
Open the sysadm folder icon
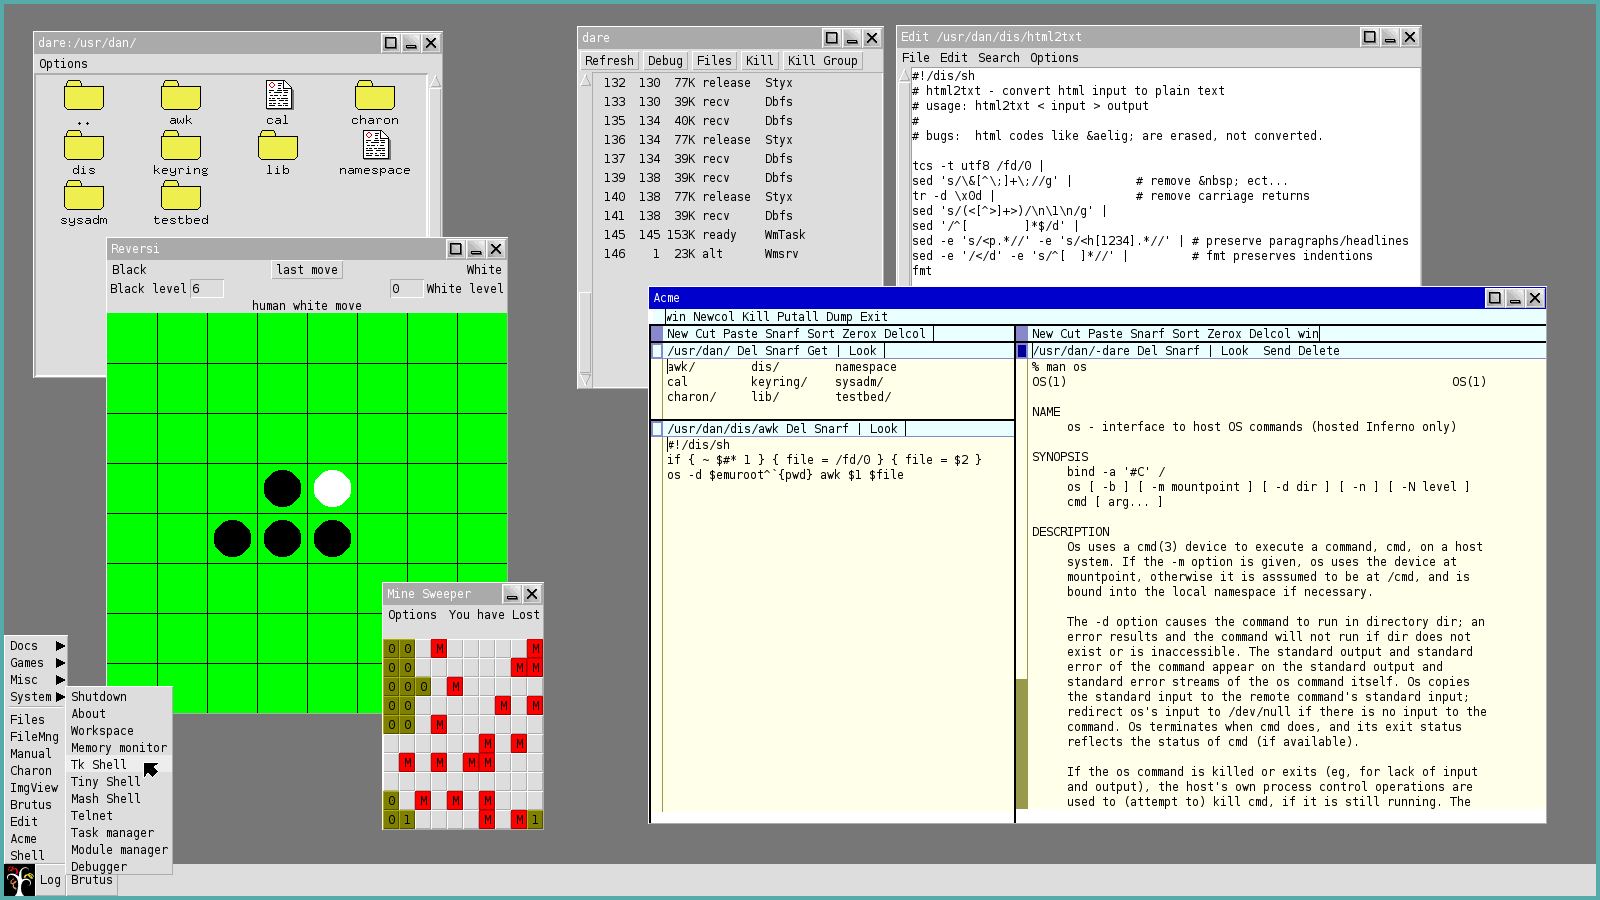click(84, 197)
